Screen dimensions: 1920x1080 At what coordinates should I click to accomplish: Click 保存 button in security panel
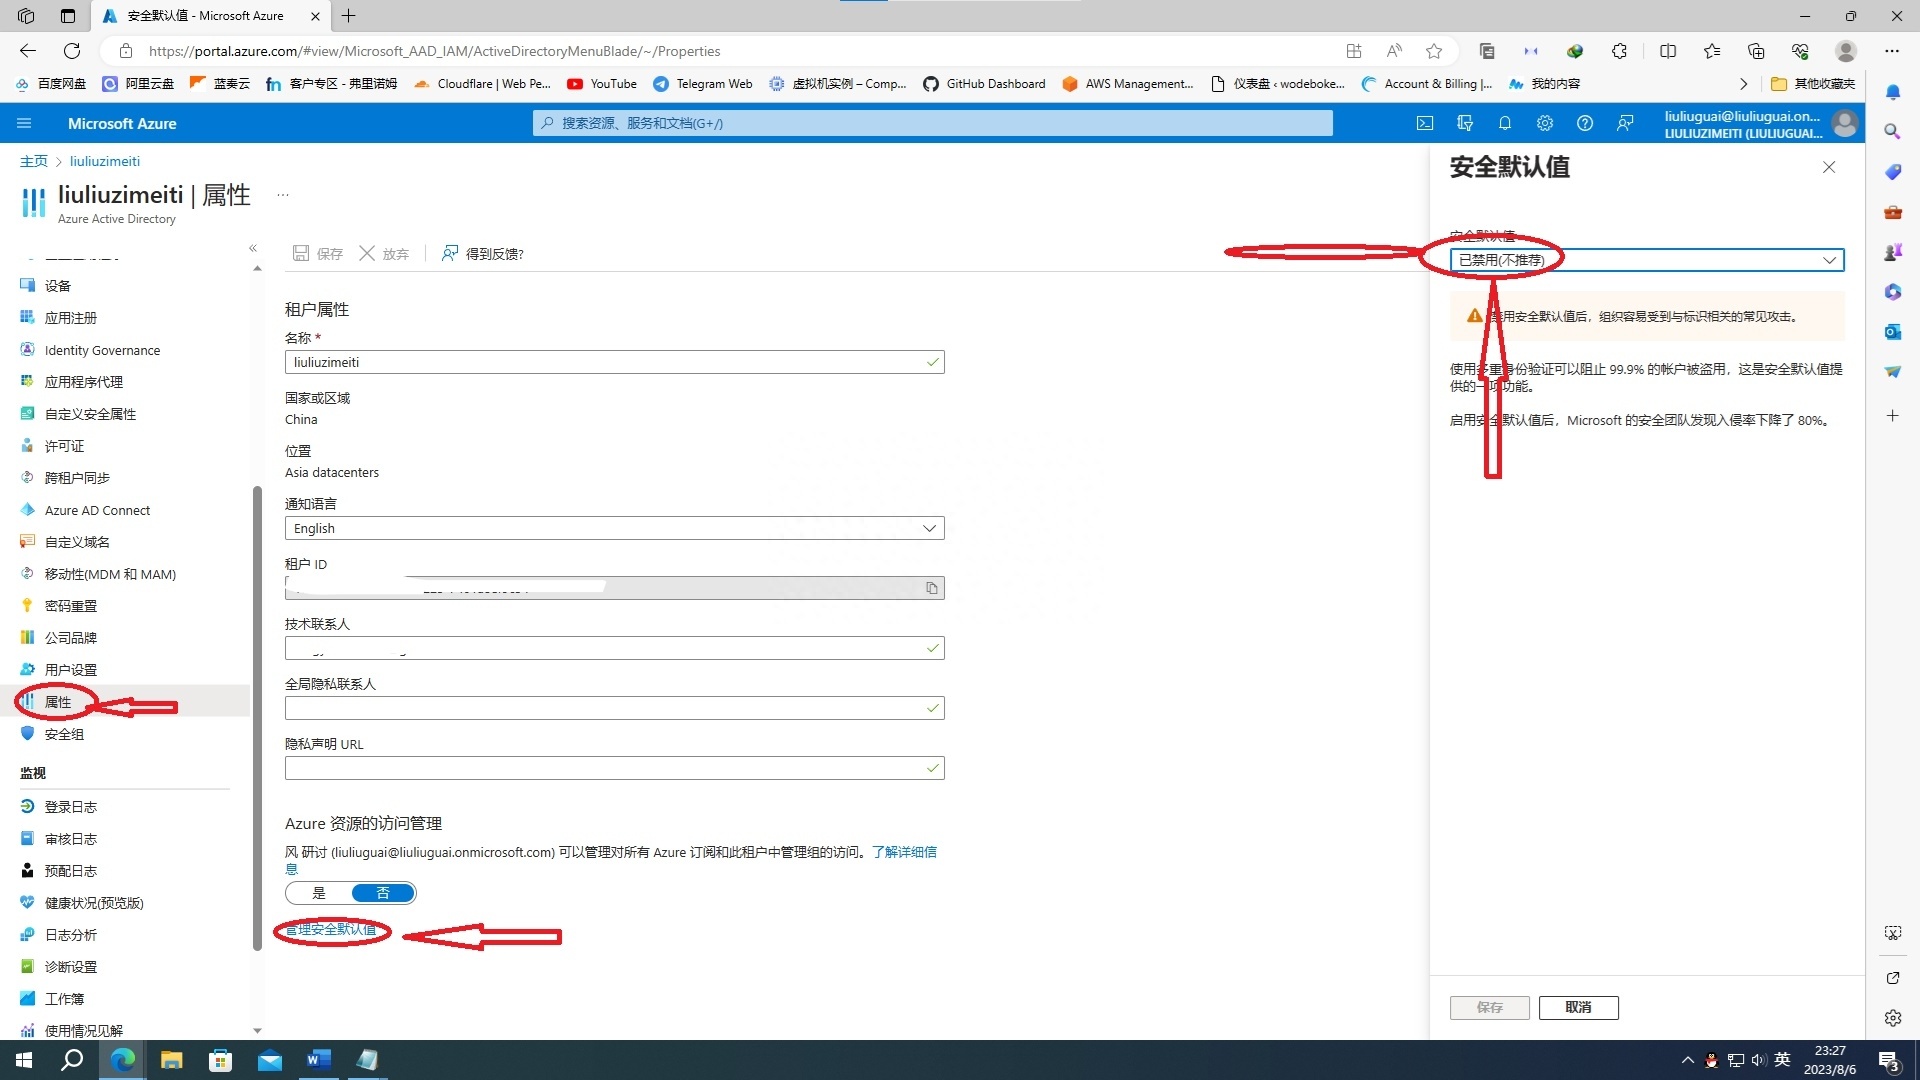[1490, 1007]
